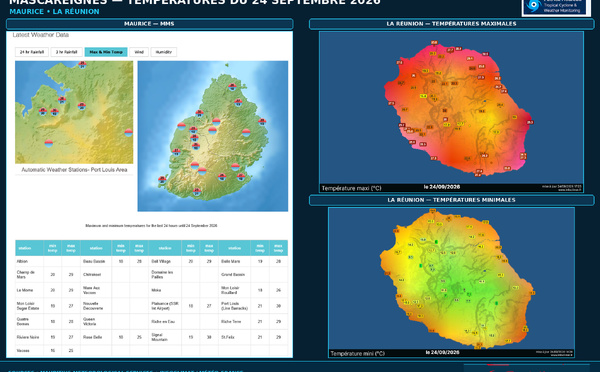Click the southernmost station marker on the Mauritius map
The height and width of the screenshot is (372, 600).
click(197, 191)
